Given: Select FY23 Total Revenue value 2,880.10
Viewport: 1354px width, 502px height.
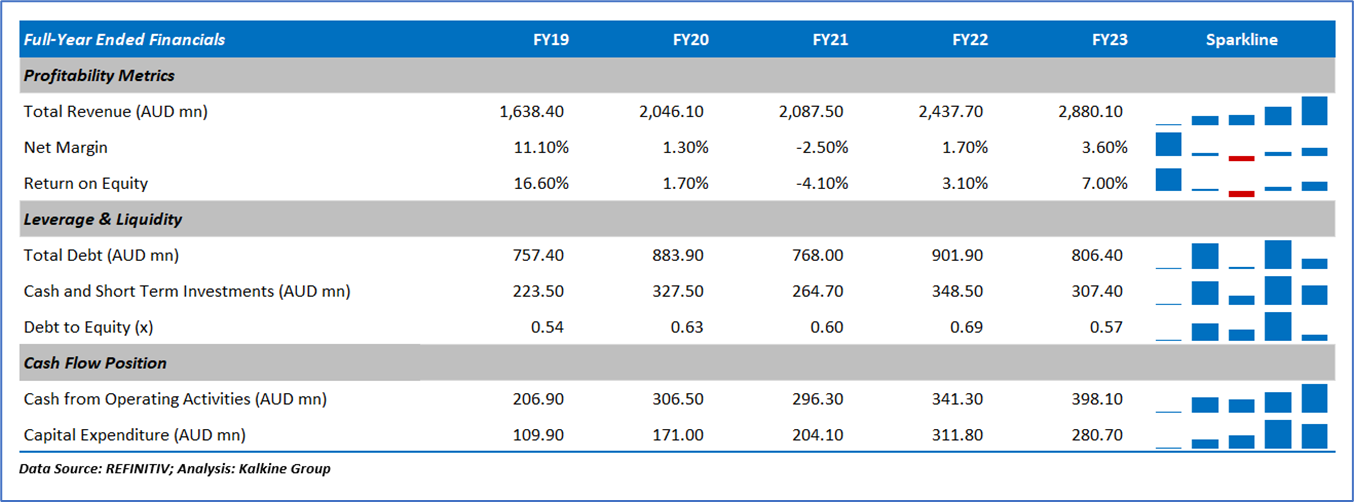Looking at the screenshot, I should coord(1092,112).
